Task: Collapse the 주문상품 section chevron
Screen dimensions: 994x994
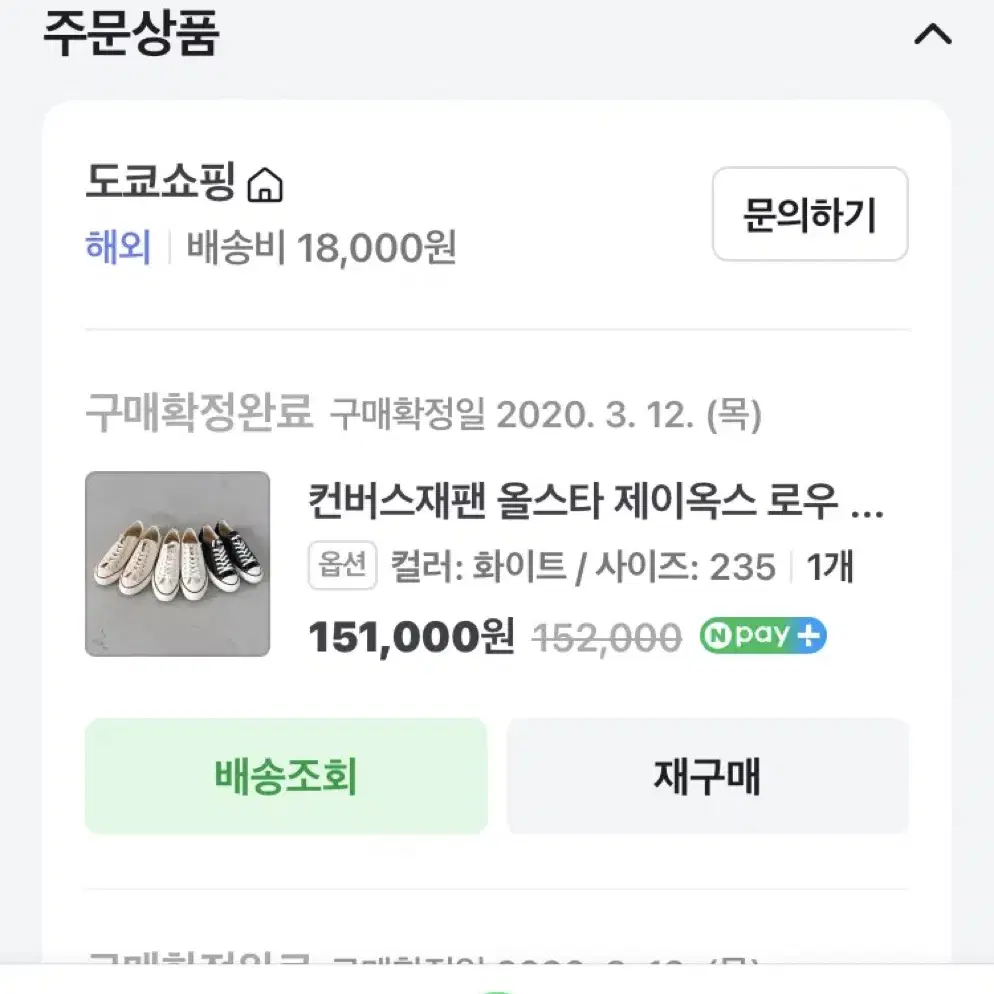Action: click(933, 34)
